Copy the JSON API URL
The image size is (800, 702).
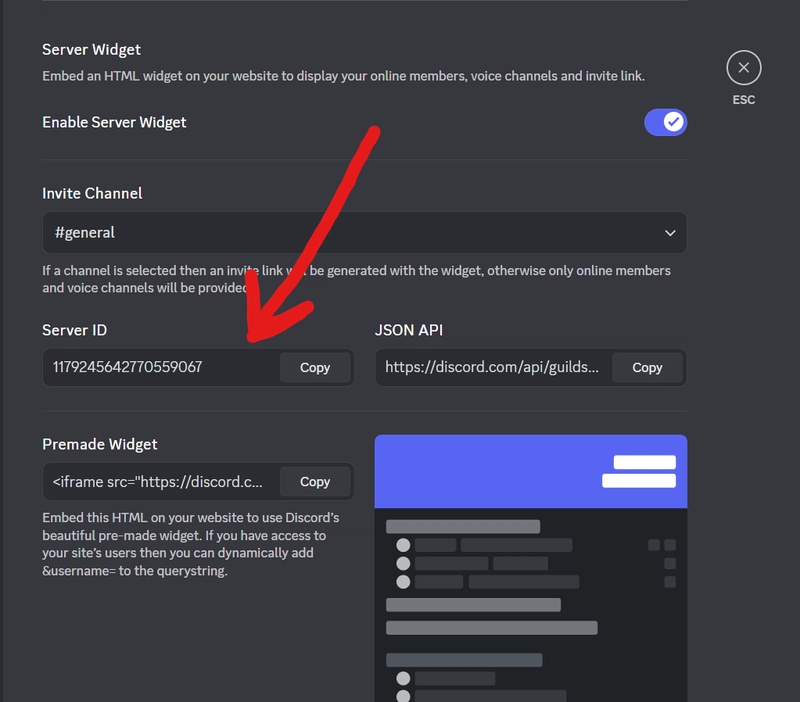tap(647, 367)
